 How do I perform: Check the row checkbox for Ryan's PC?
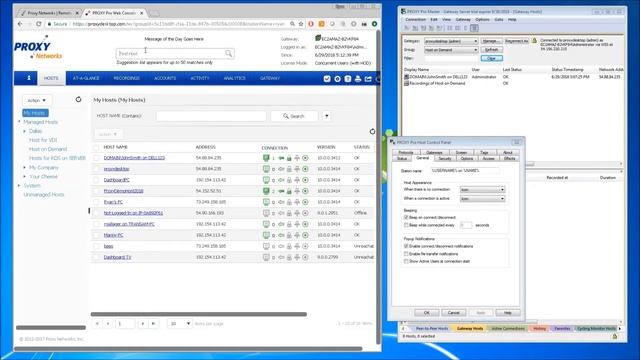point(96,202)
